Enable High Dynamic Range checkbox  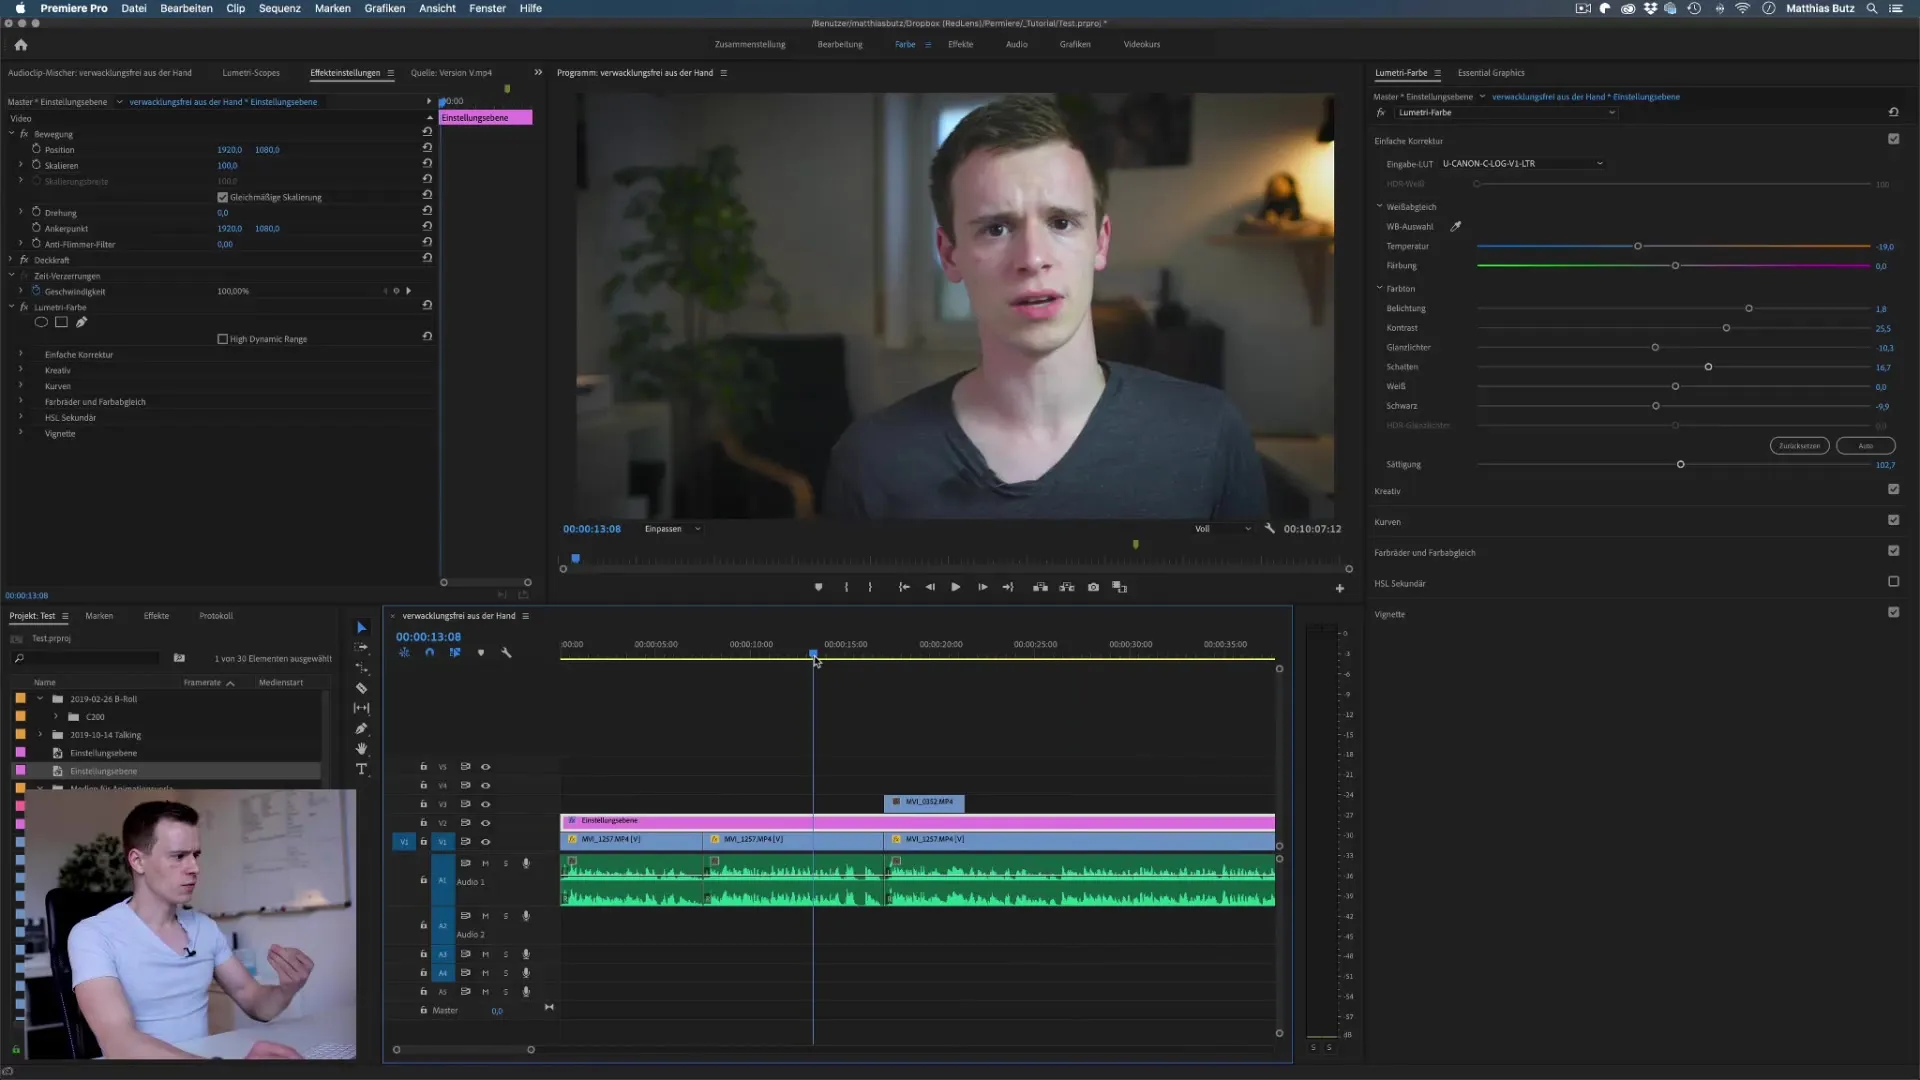222,339
